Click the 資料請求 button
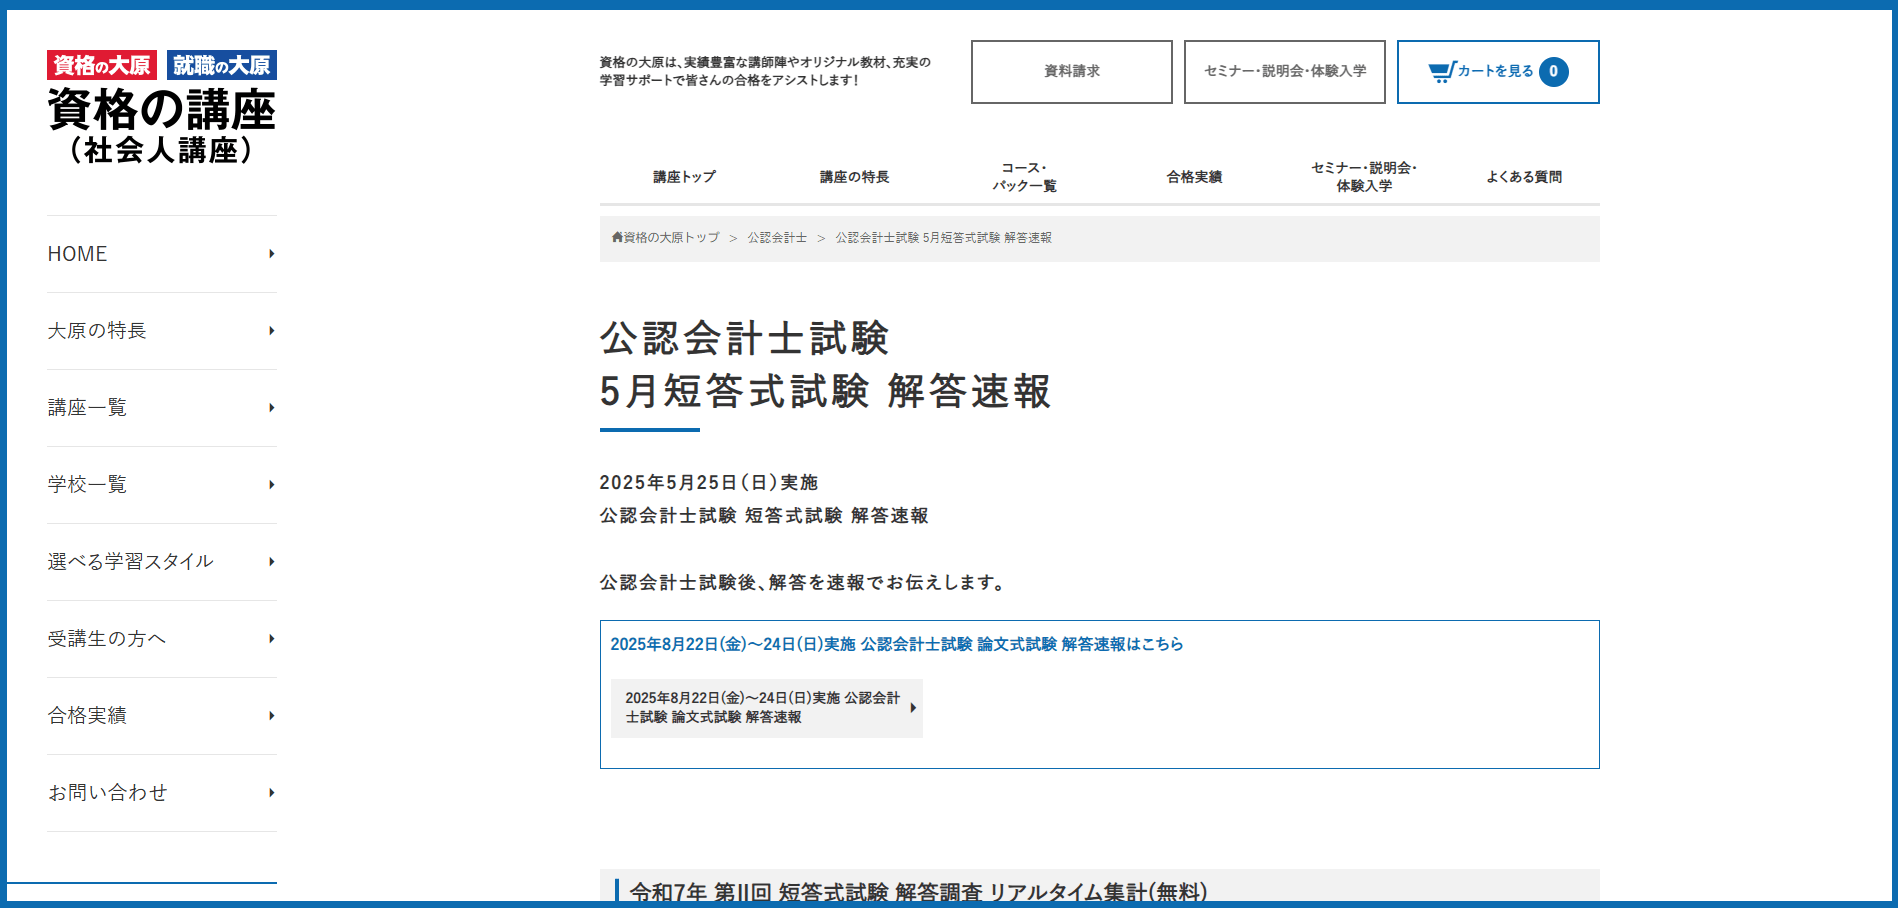 1071,71
